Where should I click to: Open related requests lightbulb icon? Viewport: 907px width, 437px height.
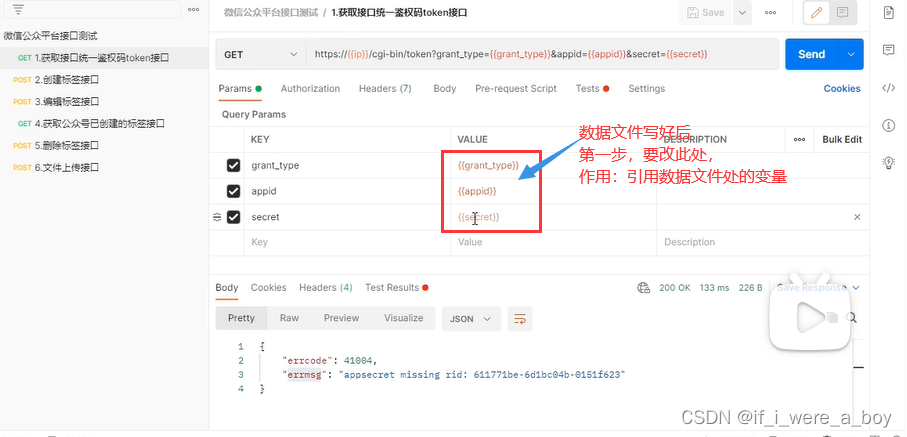(x=888, y=163)
